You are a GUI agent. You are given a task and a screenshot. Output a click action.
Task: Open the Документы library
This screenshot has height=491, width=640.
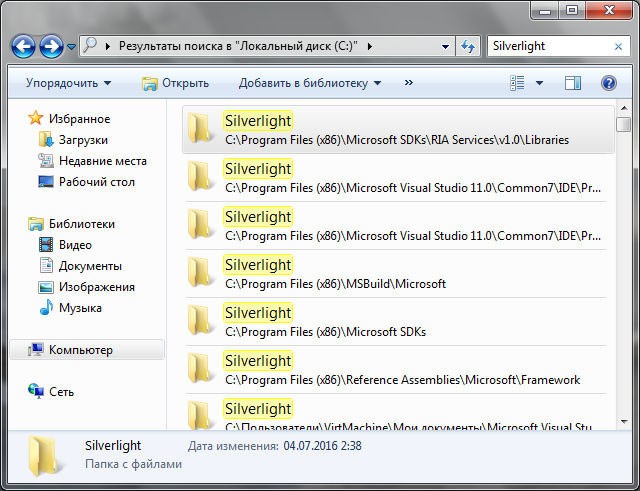click(90, 266)
